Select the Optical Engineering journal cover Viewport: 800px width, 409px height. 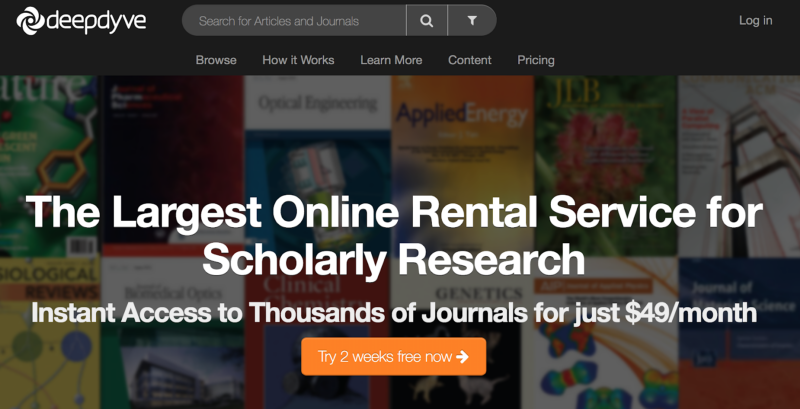317,166
